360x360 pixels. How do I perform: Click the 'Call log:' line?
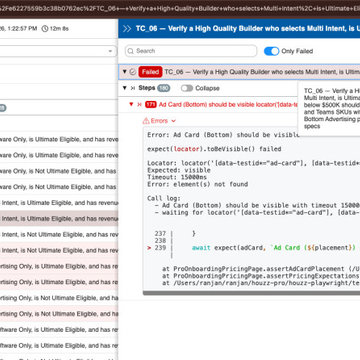[x=164, y=198]
